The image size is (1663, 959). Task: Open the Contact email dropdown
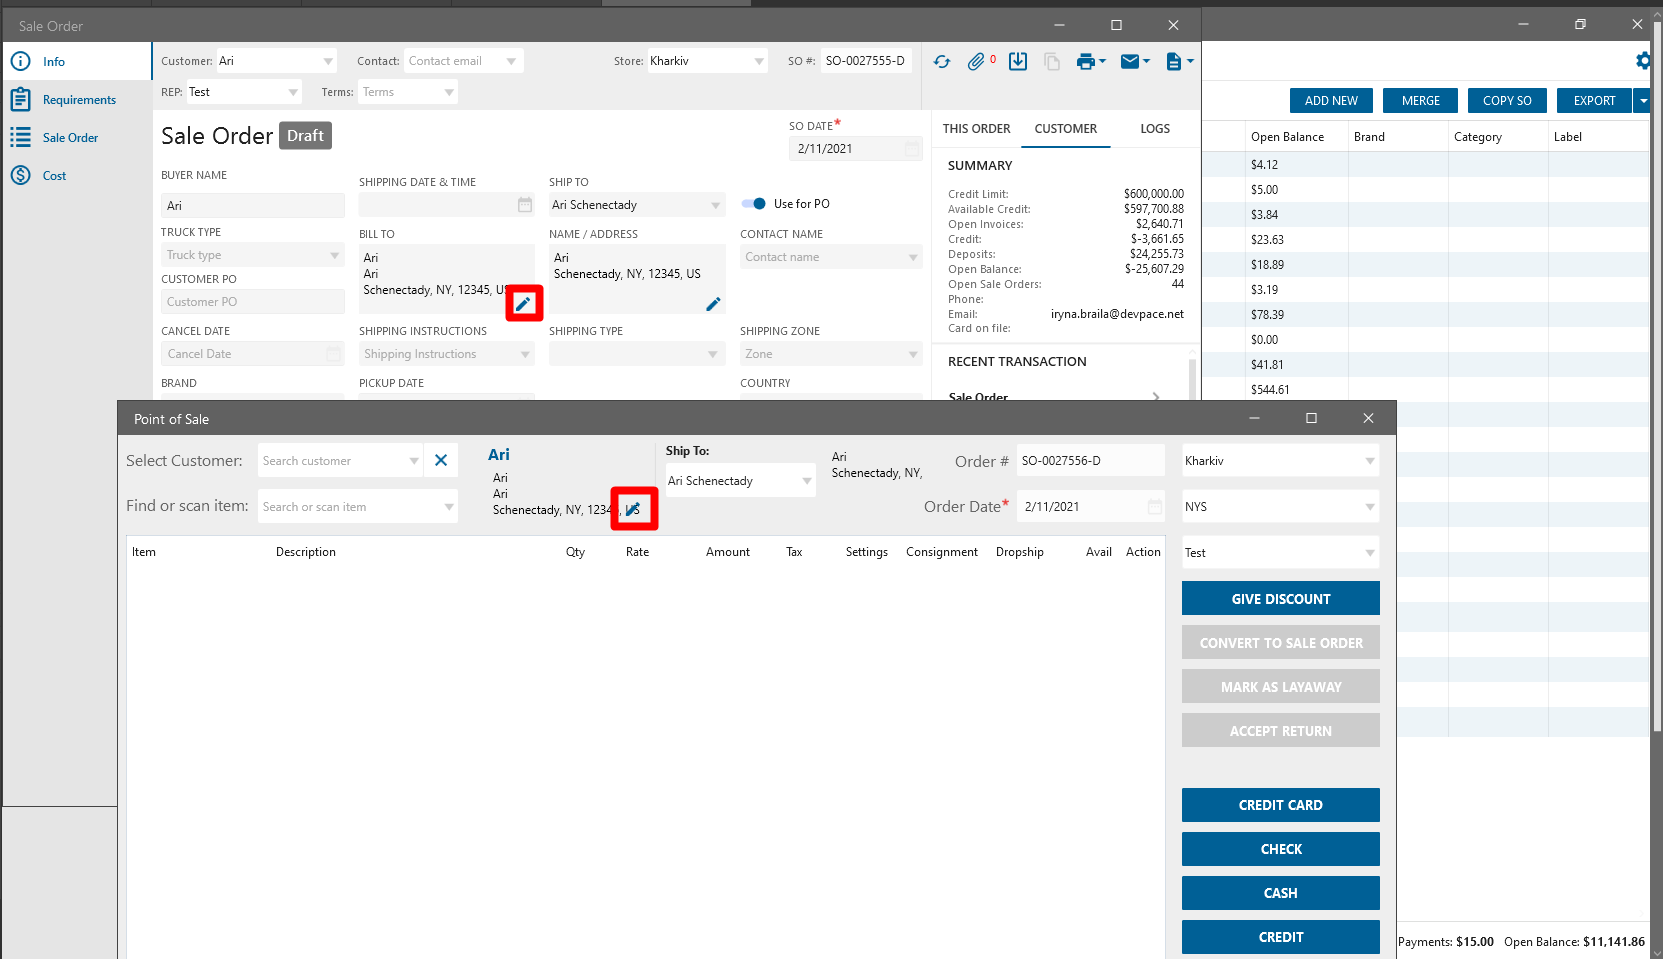(x=511, y=62)
